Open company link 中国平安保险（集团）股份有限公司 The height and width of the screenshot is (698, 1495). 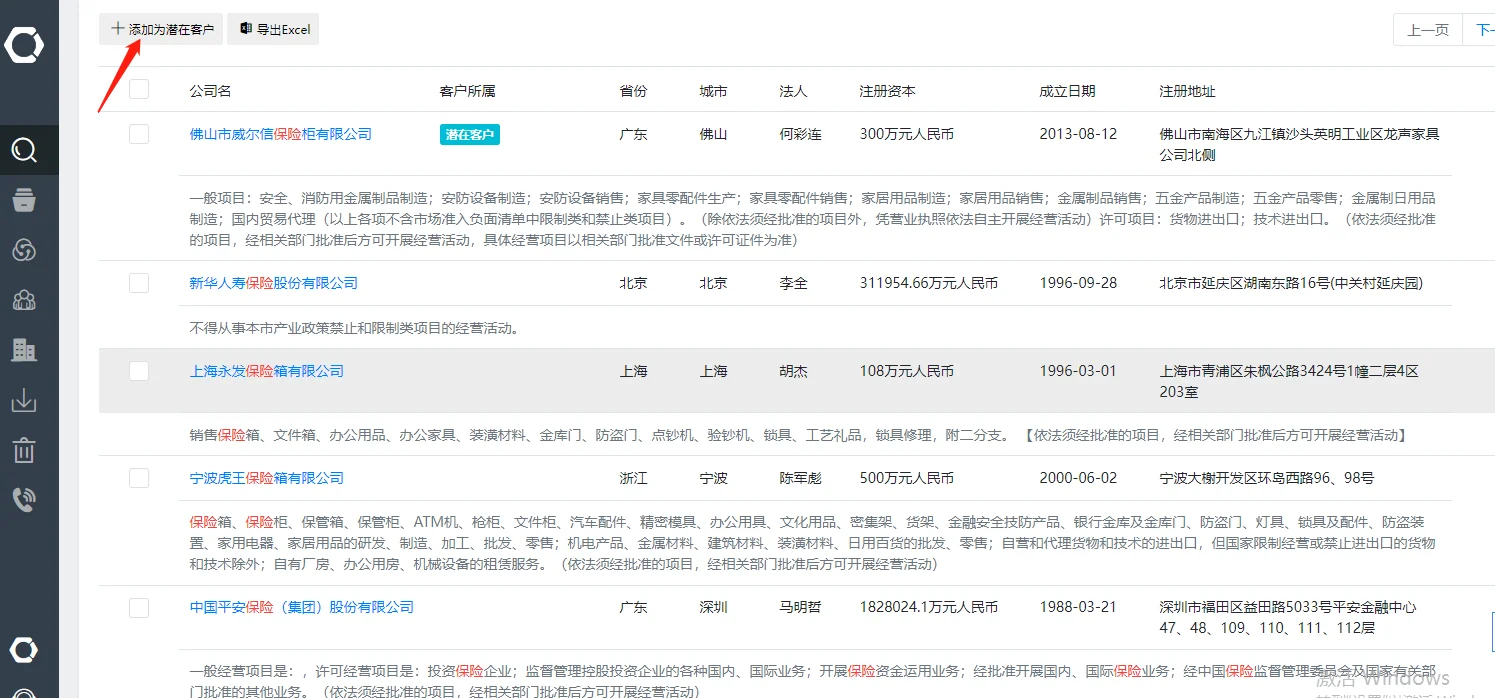[x=302, y=607]
